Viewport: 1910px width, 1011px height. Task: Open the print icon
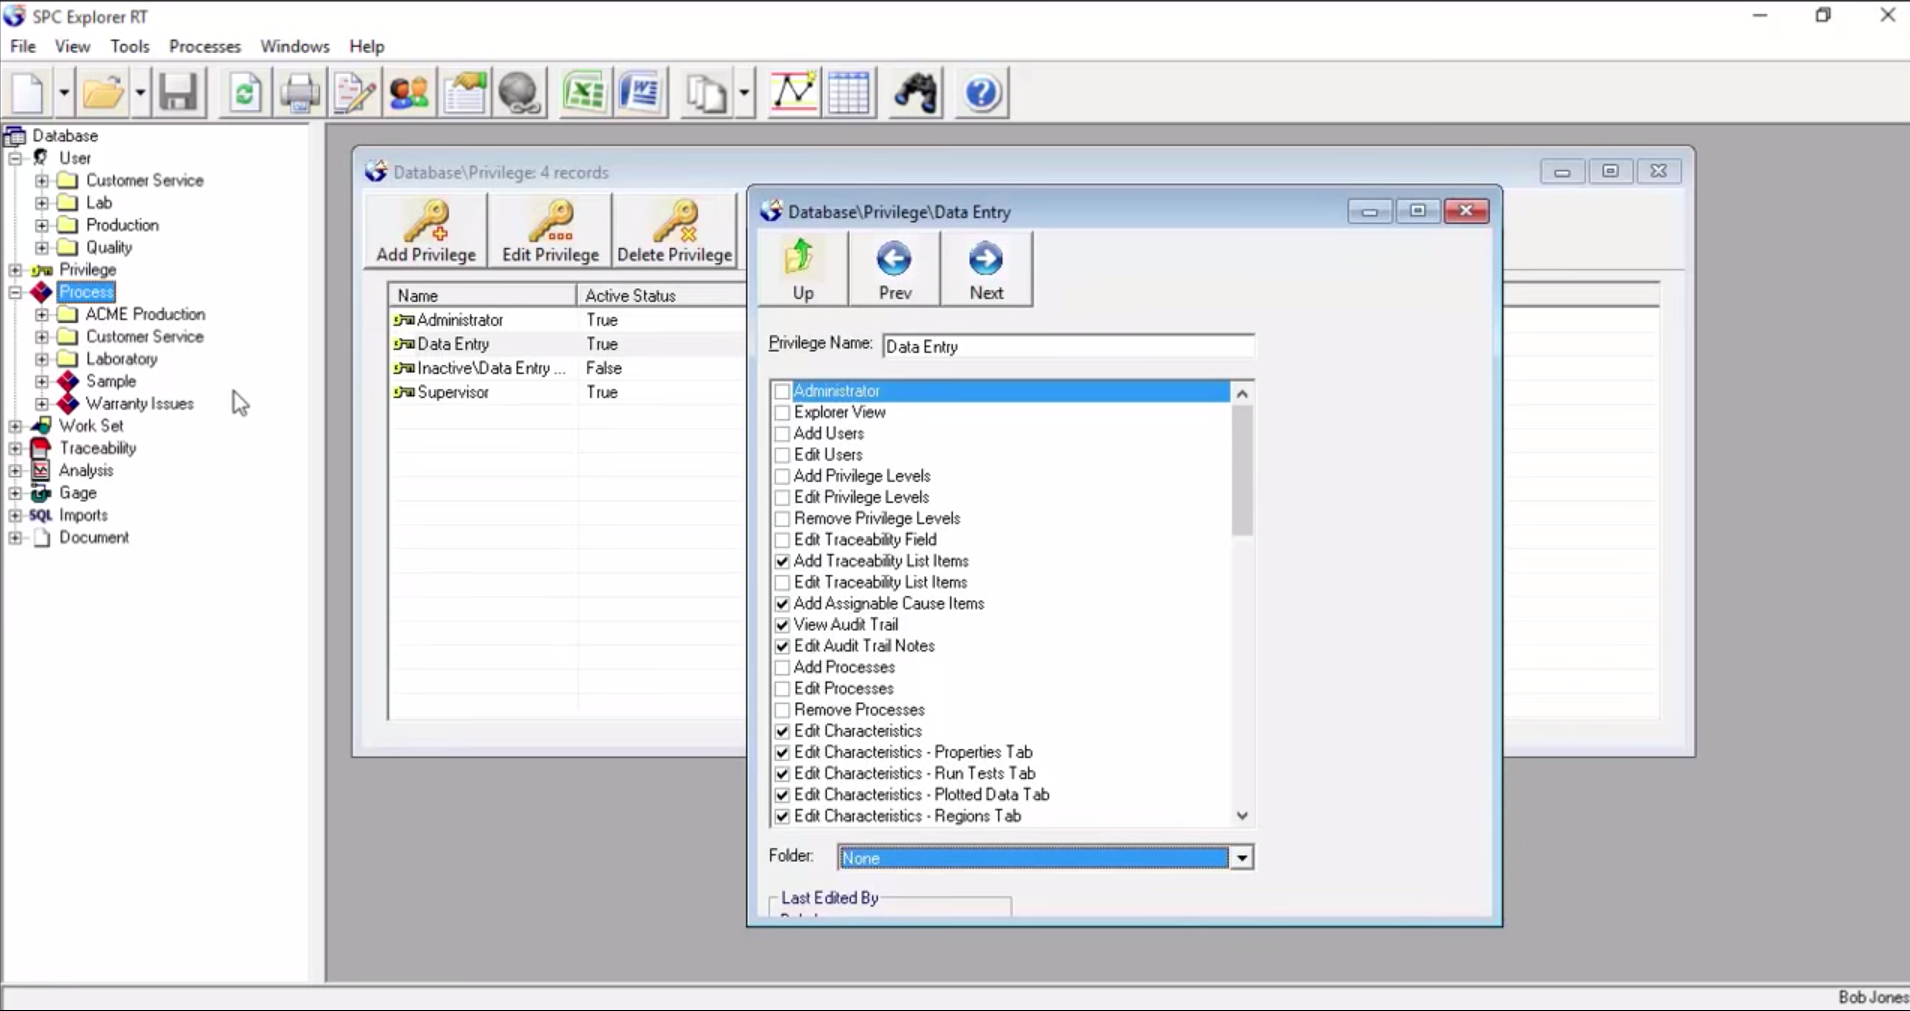pyautogui.click(x=300, y=92)
